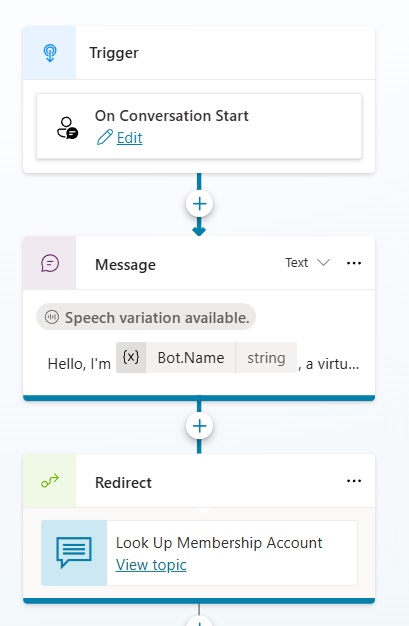Open the Message node more options menu
This screenshot has height=626, width=409.
(x=354, y=263)
